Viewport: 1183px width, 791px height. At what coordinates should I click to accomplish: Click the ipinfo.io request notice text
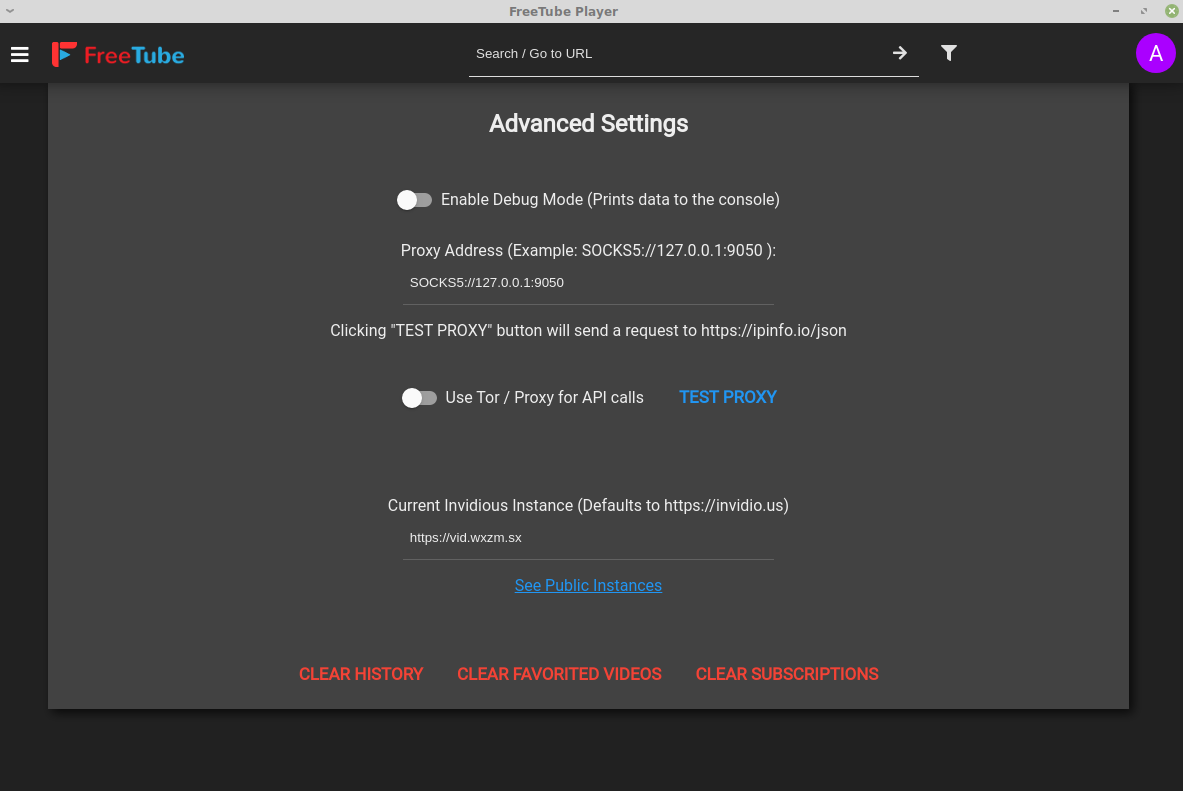pyautogui.click(x=588, y=331)
